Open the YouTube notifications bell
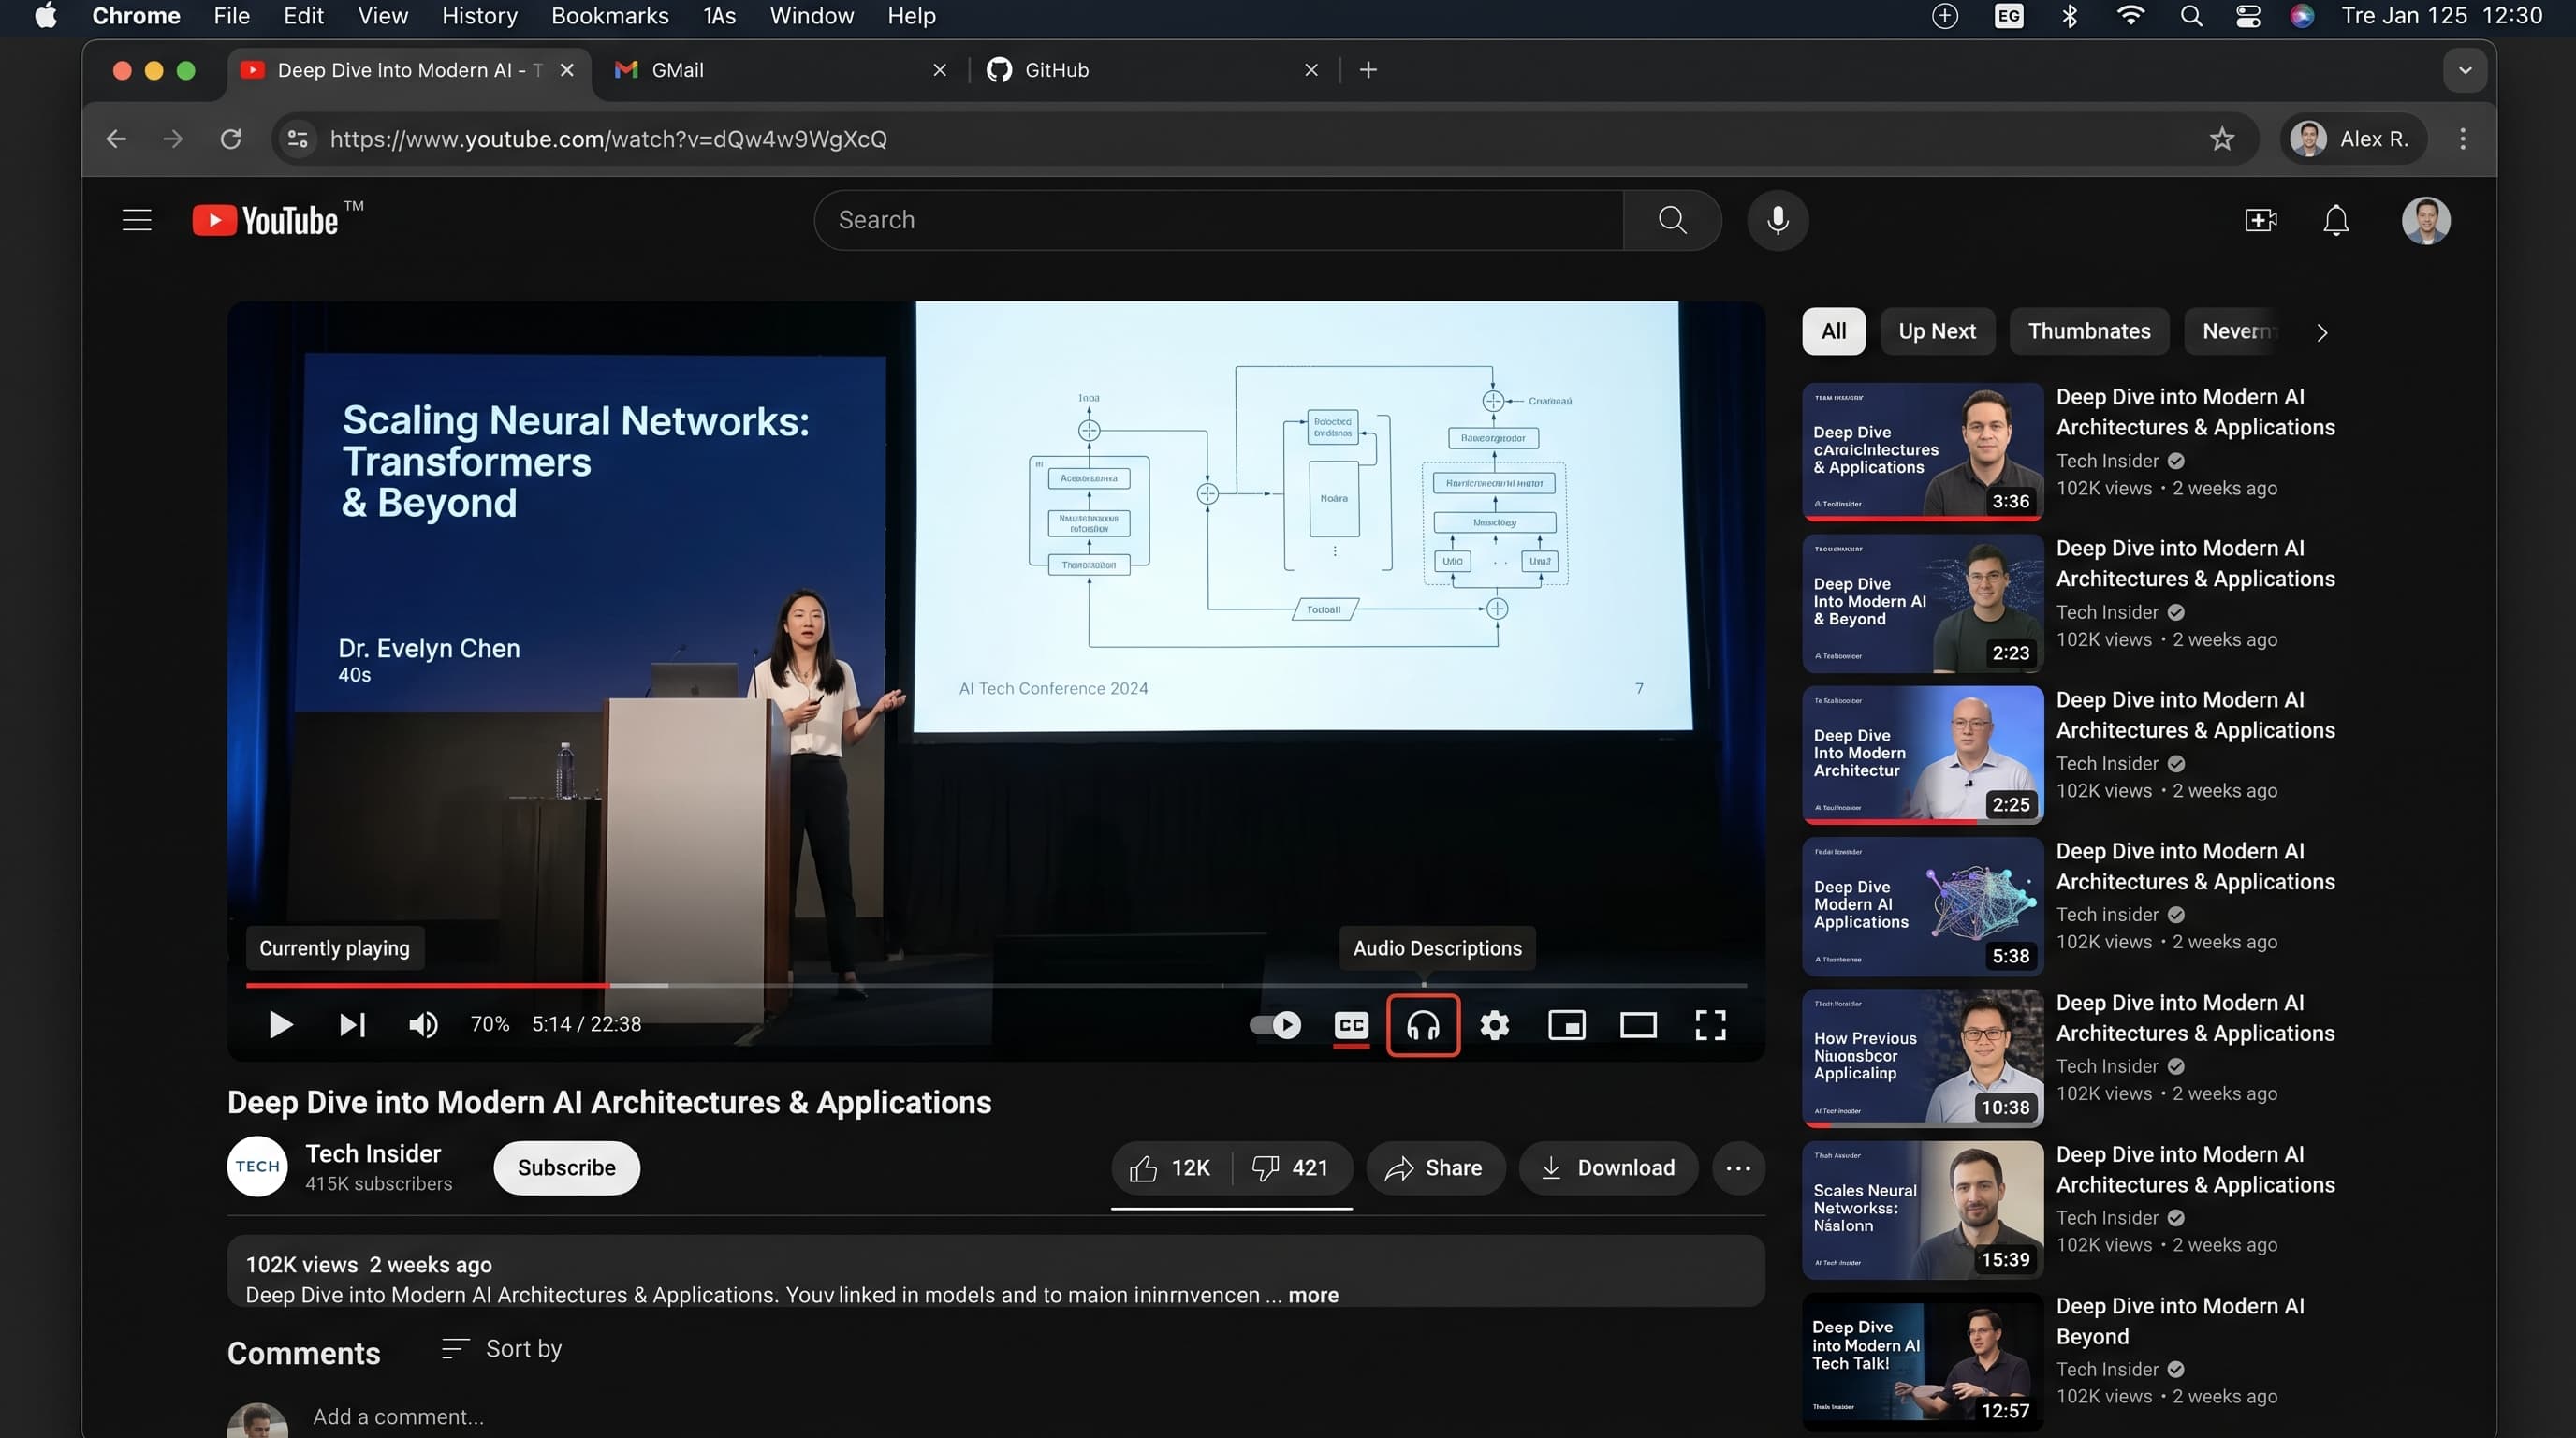 click(2335, 220)
